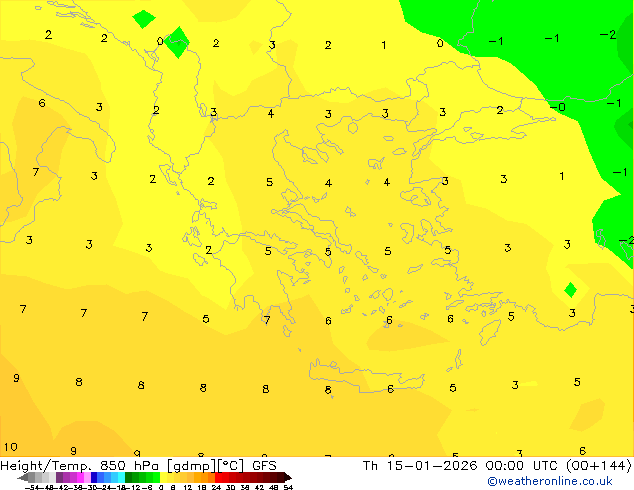
Task: Click the isolated green diamond patch in southeast
Action: [571, 290]
